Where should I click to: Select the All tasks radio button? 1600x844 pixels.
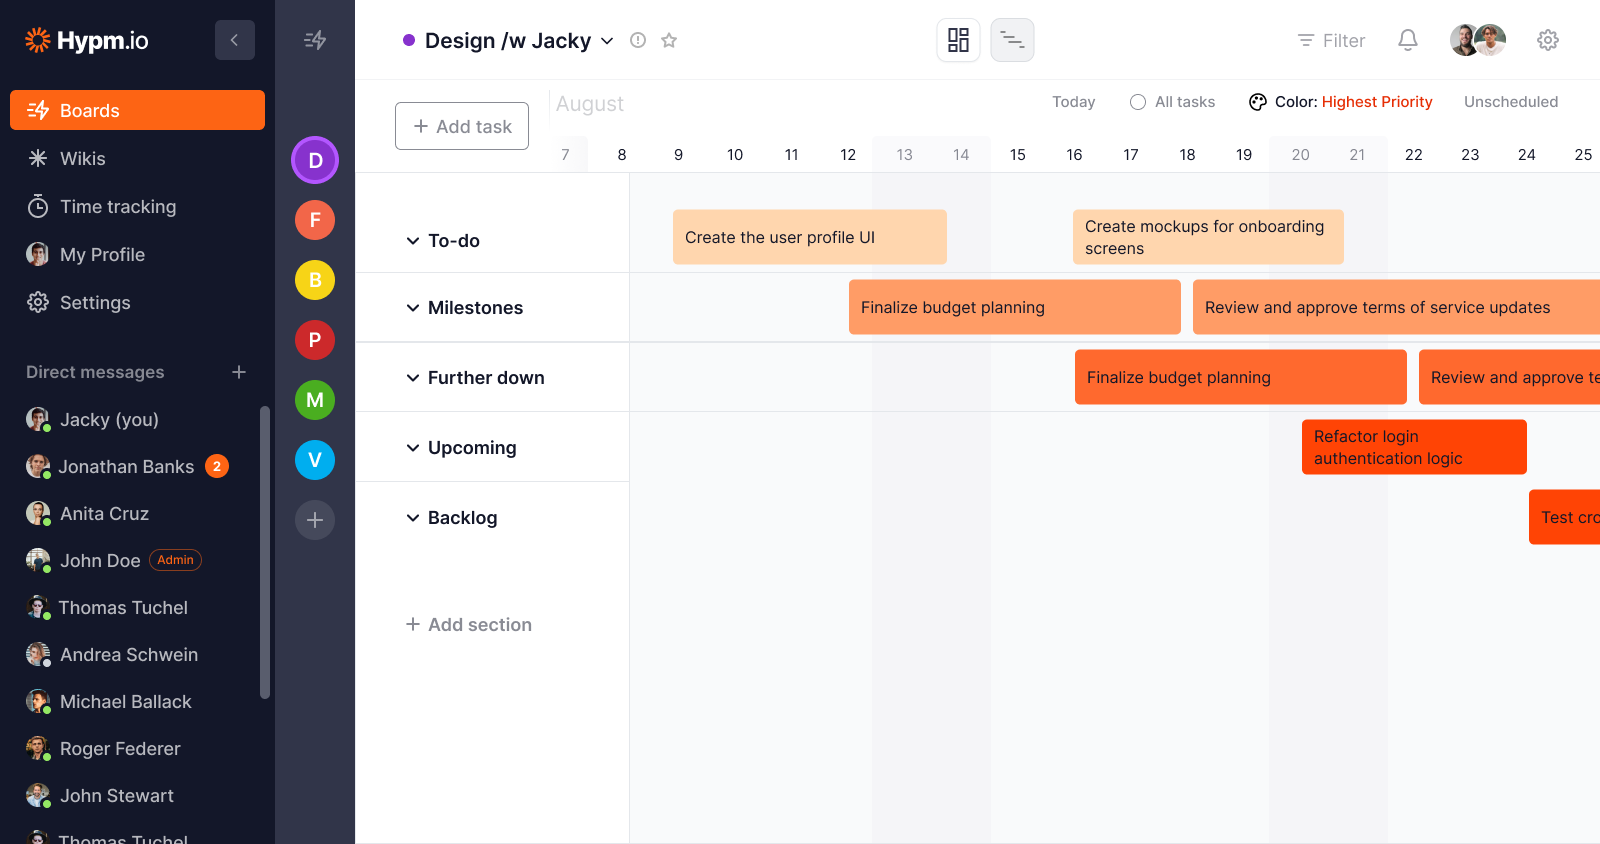click(1138, 102)
